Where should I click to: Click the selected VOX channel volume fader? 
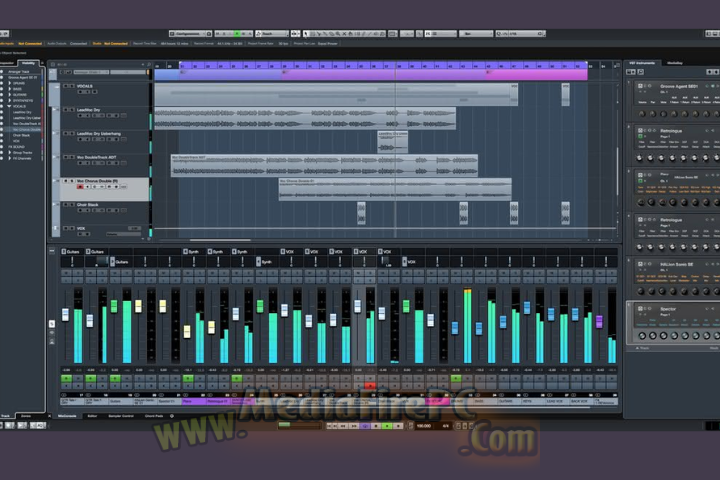click(357, 306)
